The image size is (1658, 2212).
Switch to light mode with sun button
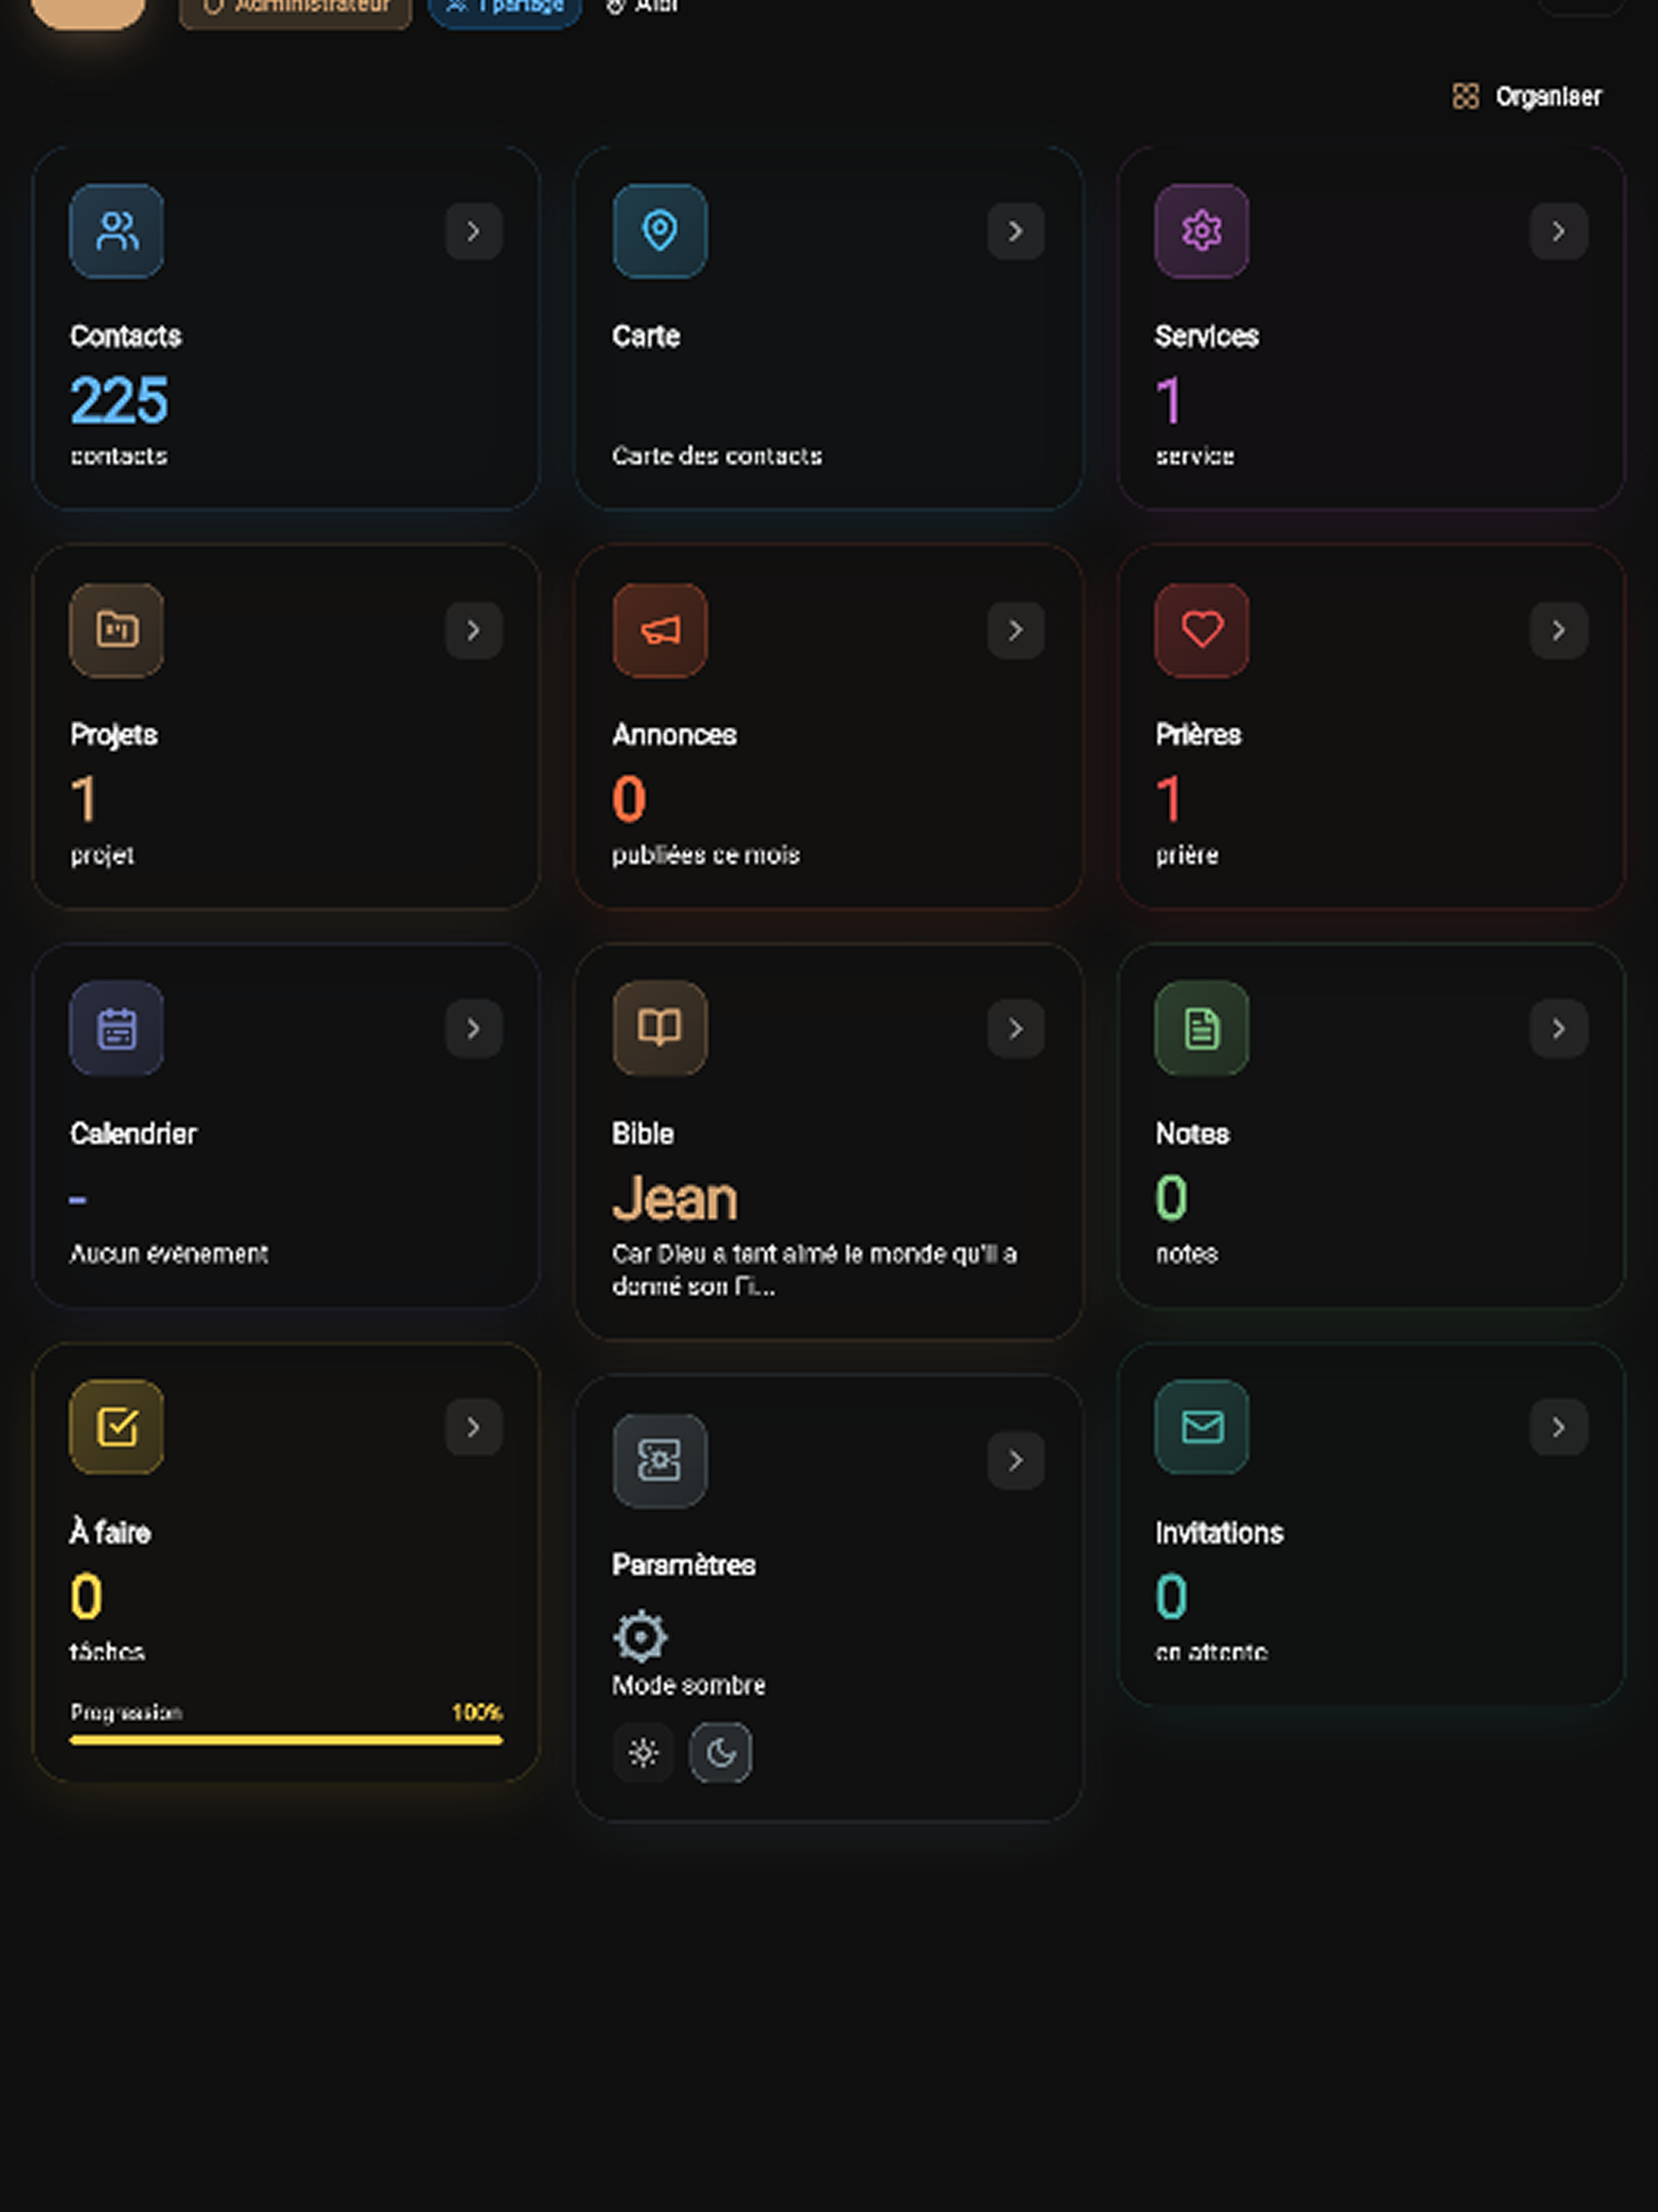click(x=643, y=1752)
